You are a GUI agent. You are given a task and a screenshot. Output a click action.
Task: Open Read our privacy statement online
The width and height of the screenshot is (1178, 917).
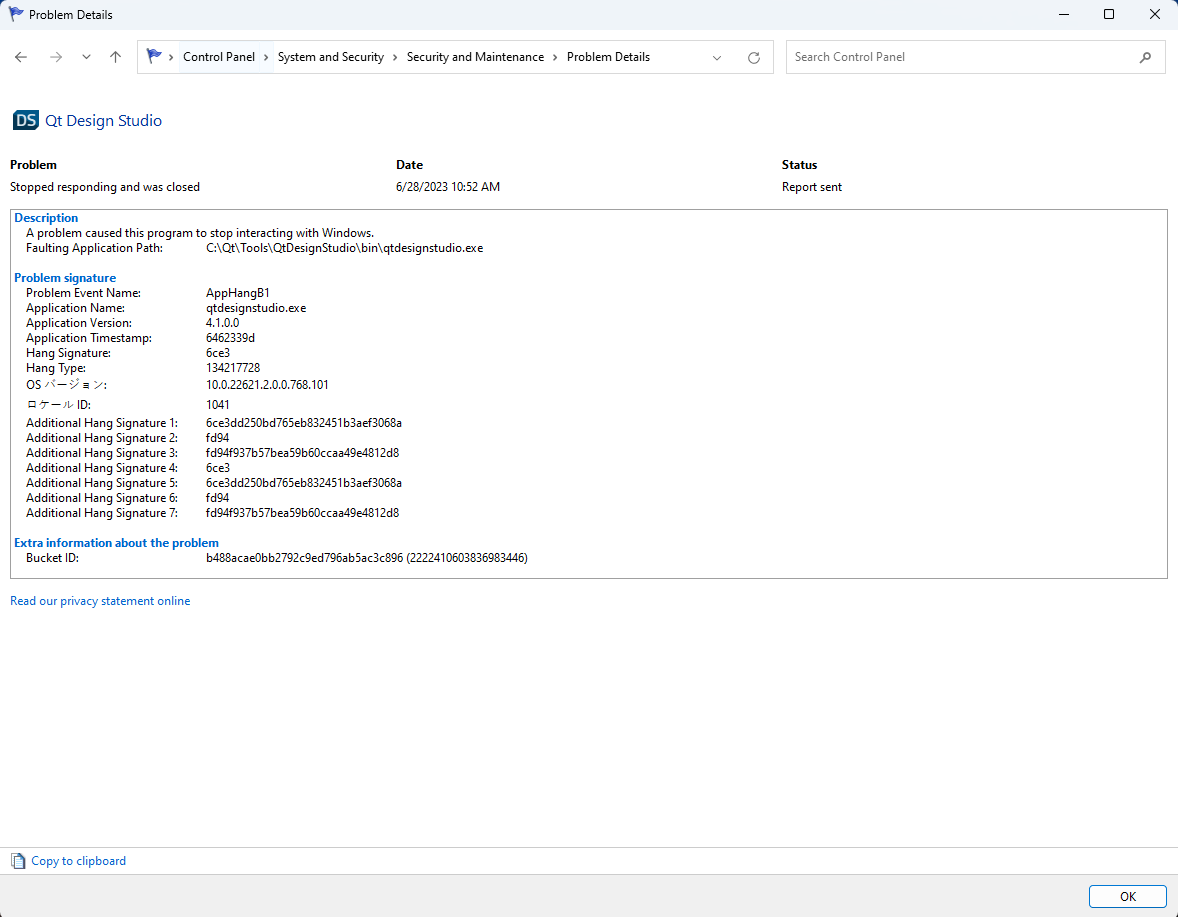click(100, 601)
